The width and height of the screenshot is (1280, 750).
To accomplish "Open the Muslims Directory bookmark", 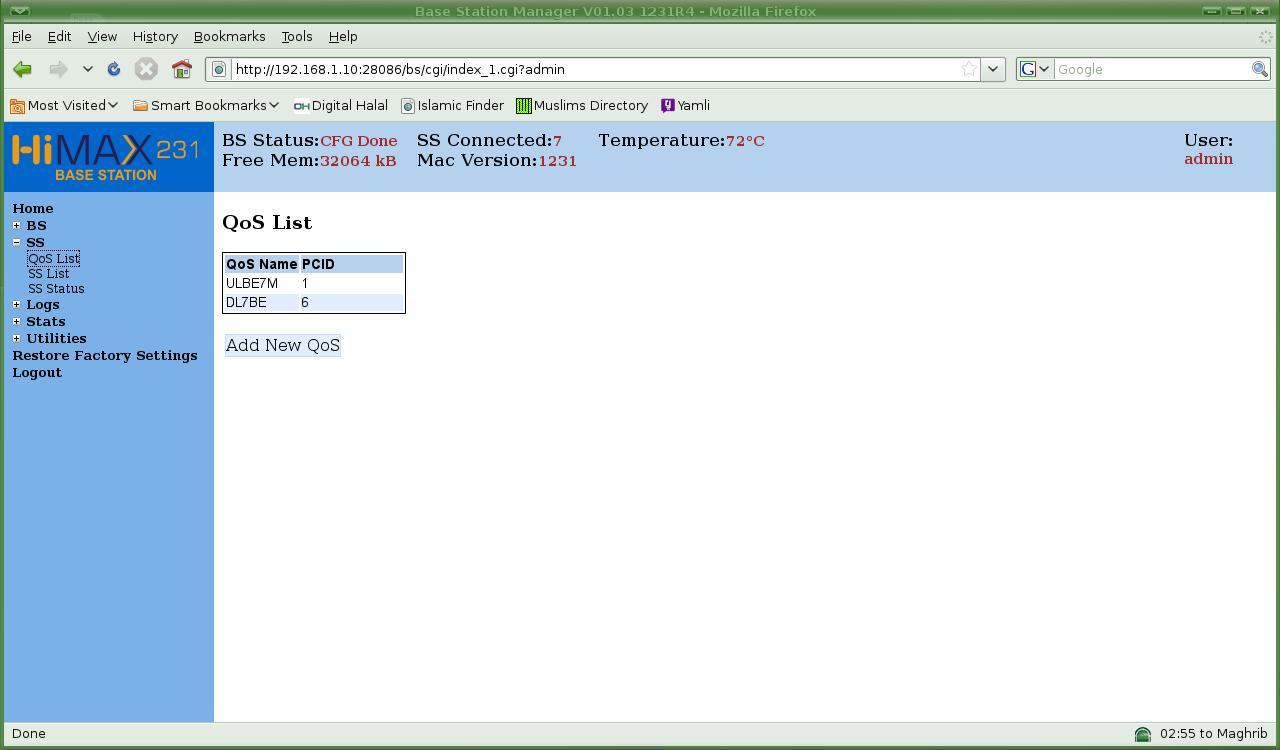I will (582, 105).
